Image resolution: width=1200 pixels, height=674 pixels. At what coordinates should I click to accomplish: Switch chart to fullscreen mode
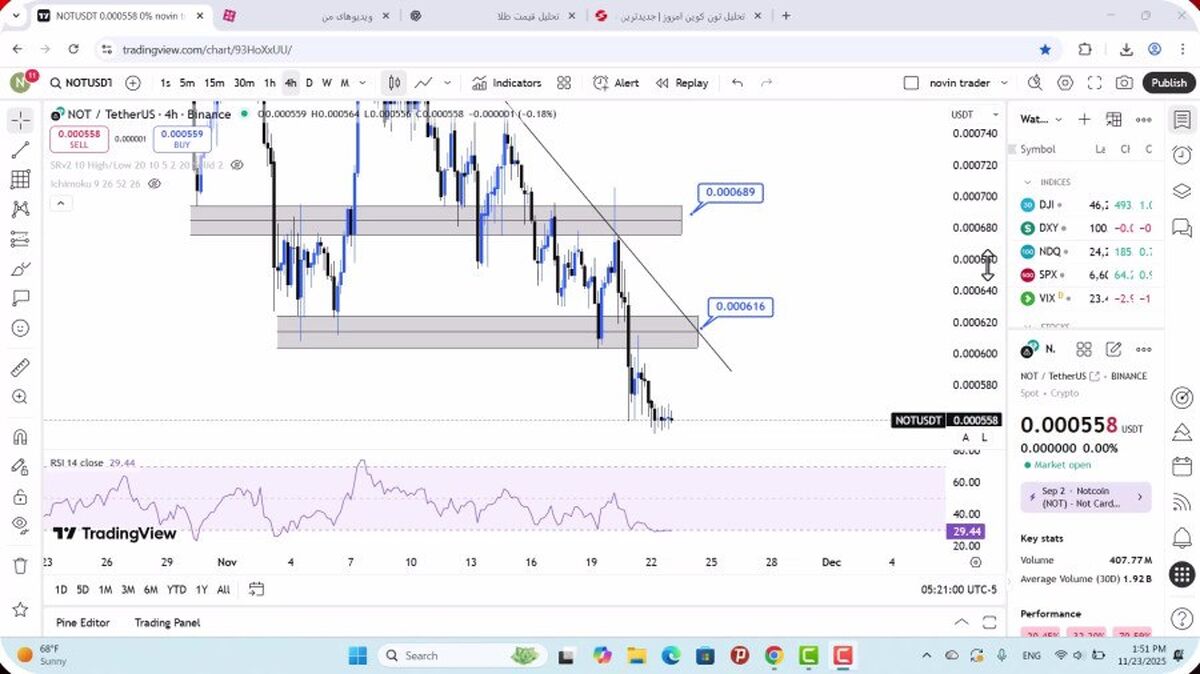(x=1095, y=83)
